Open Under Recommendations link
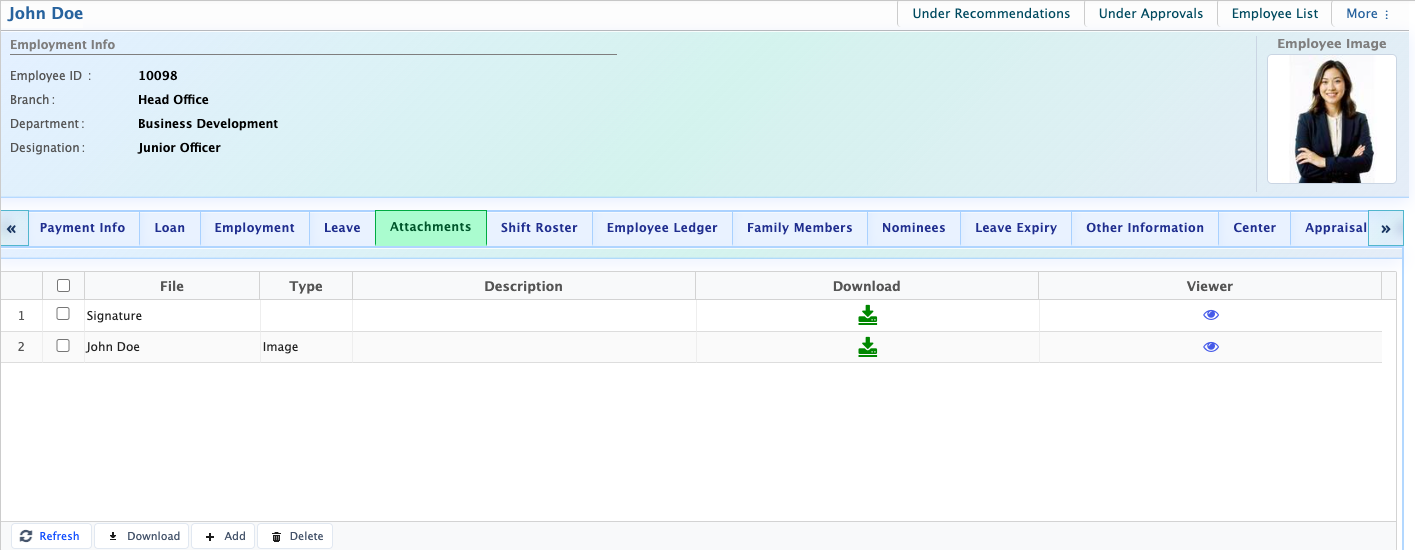This screenshot has width=1415, height=550. 991,14
